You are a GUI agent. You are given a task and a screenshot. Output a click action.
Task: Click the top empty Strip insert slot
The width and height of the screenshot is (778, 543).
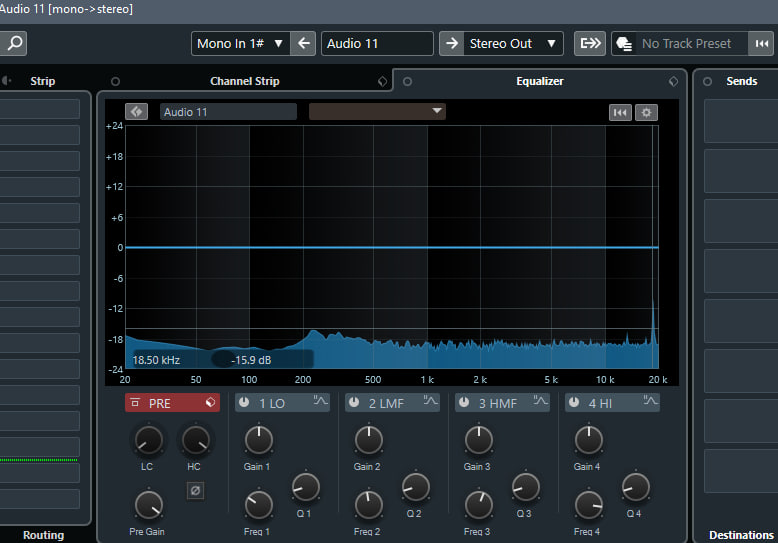pos(40,109)
